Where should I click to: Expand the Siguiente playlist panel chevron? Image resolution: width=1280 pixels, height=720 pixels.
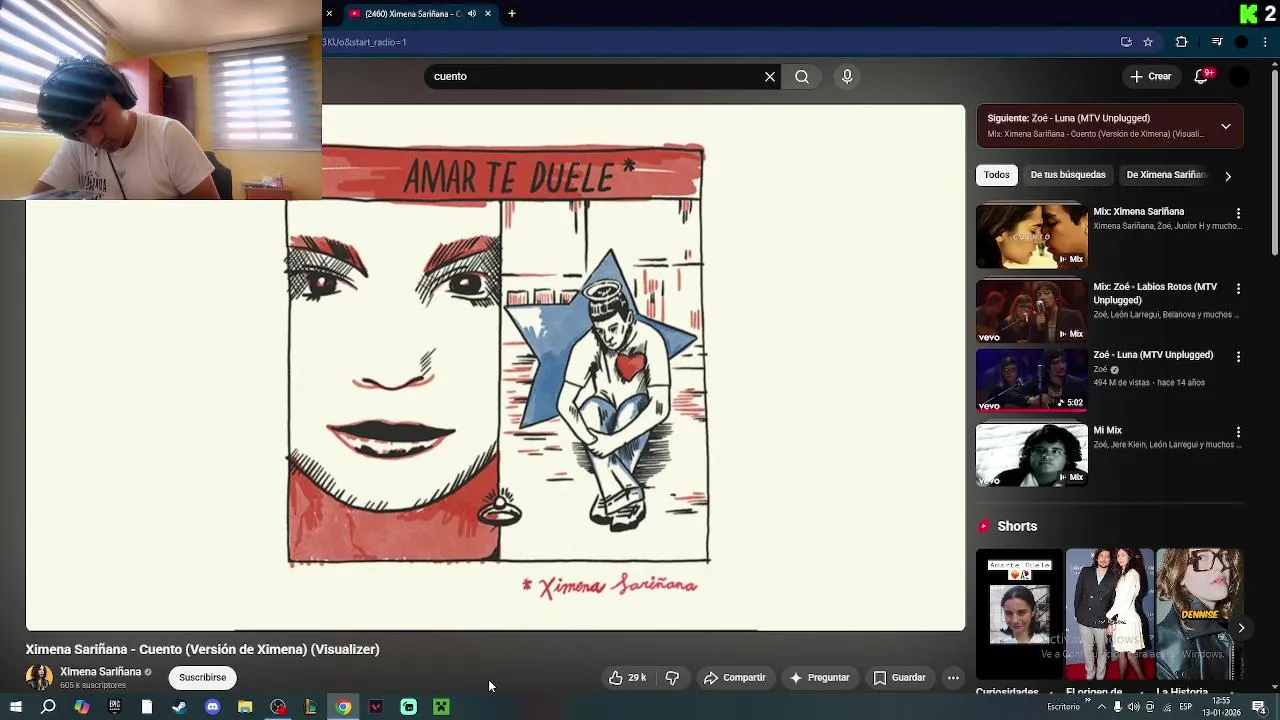[1226, 126]
